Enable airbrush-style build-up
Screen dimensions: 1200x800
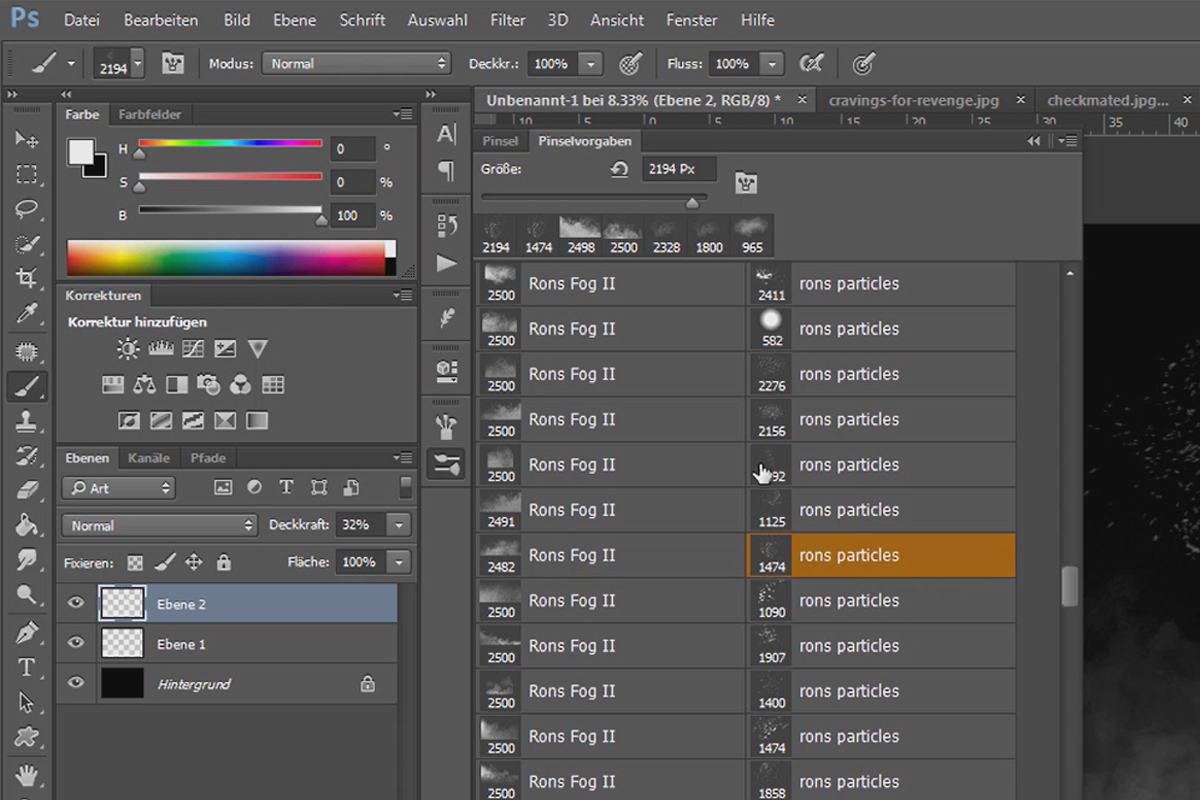pyautogui.click(x=811, y=63)
